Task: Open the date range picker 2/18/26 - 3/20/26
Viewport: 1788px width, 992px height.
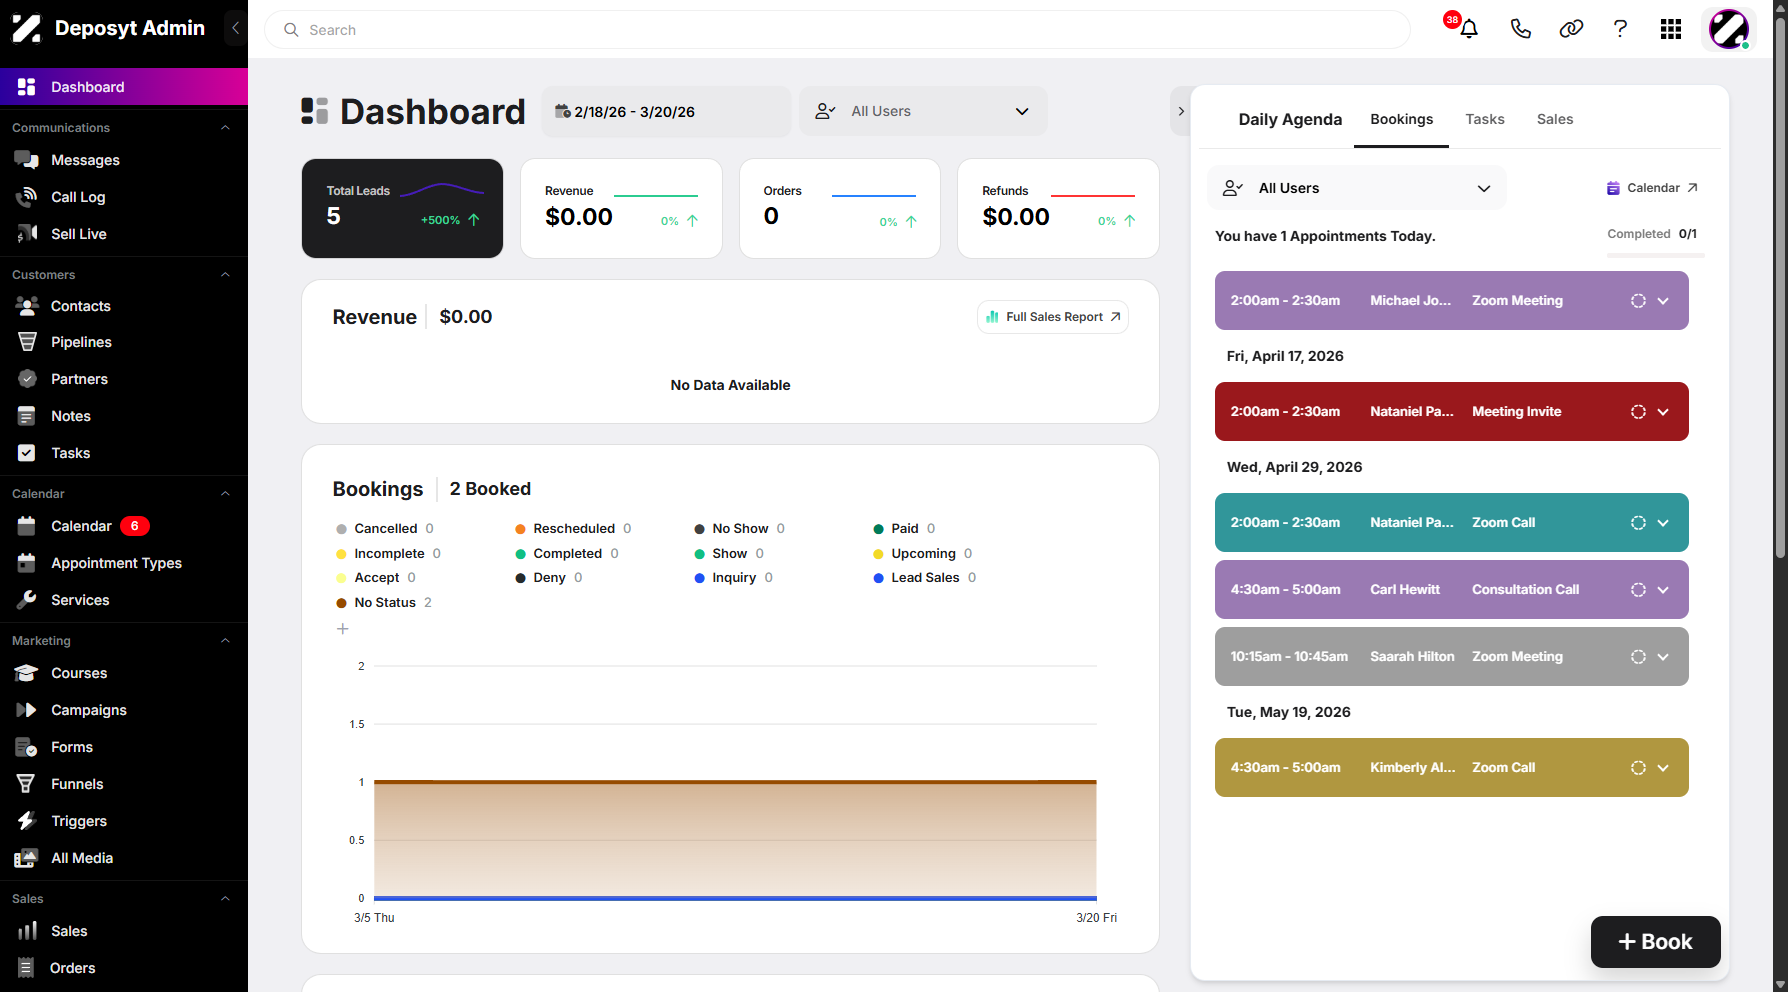Action: [666, 111]
